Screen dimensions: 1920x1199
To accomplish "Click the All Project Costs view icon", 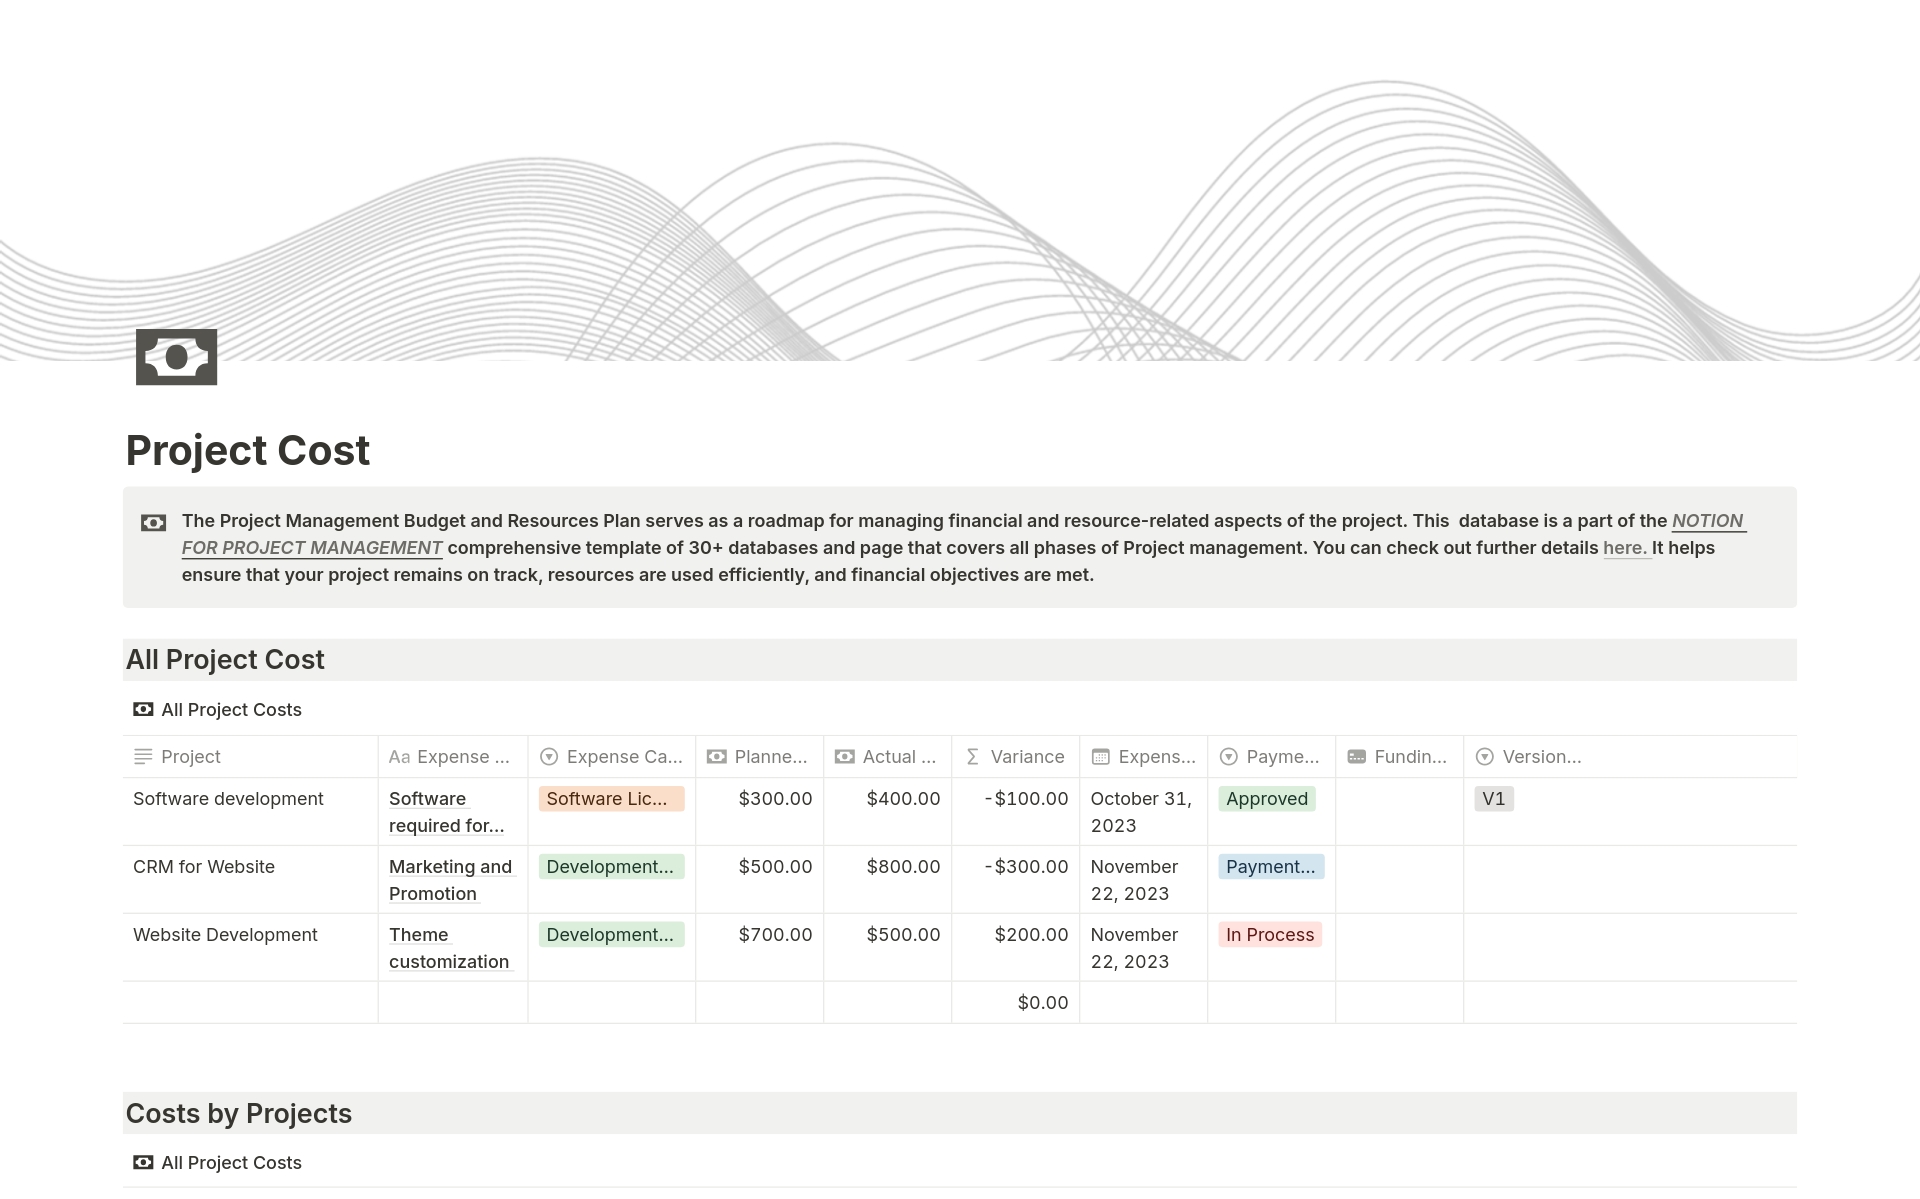I will (144, 709).
